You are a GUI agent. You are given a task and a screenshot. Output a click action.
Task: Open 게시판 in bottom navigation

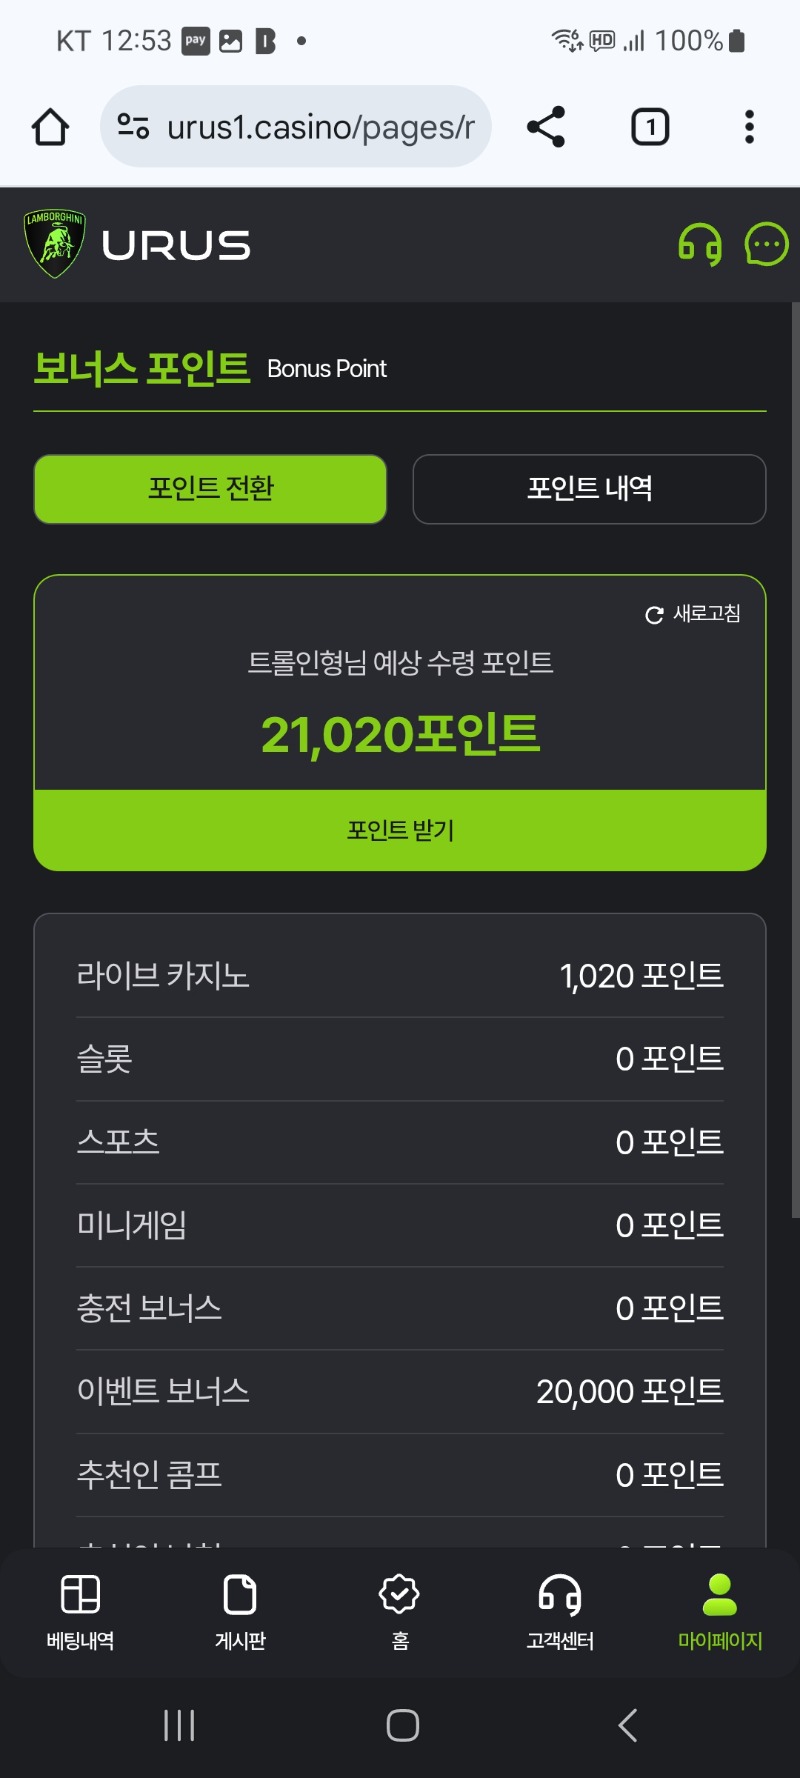[x=240, y=1611]
